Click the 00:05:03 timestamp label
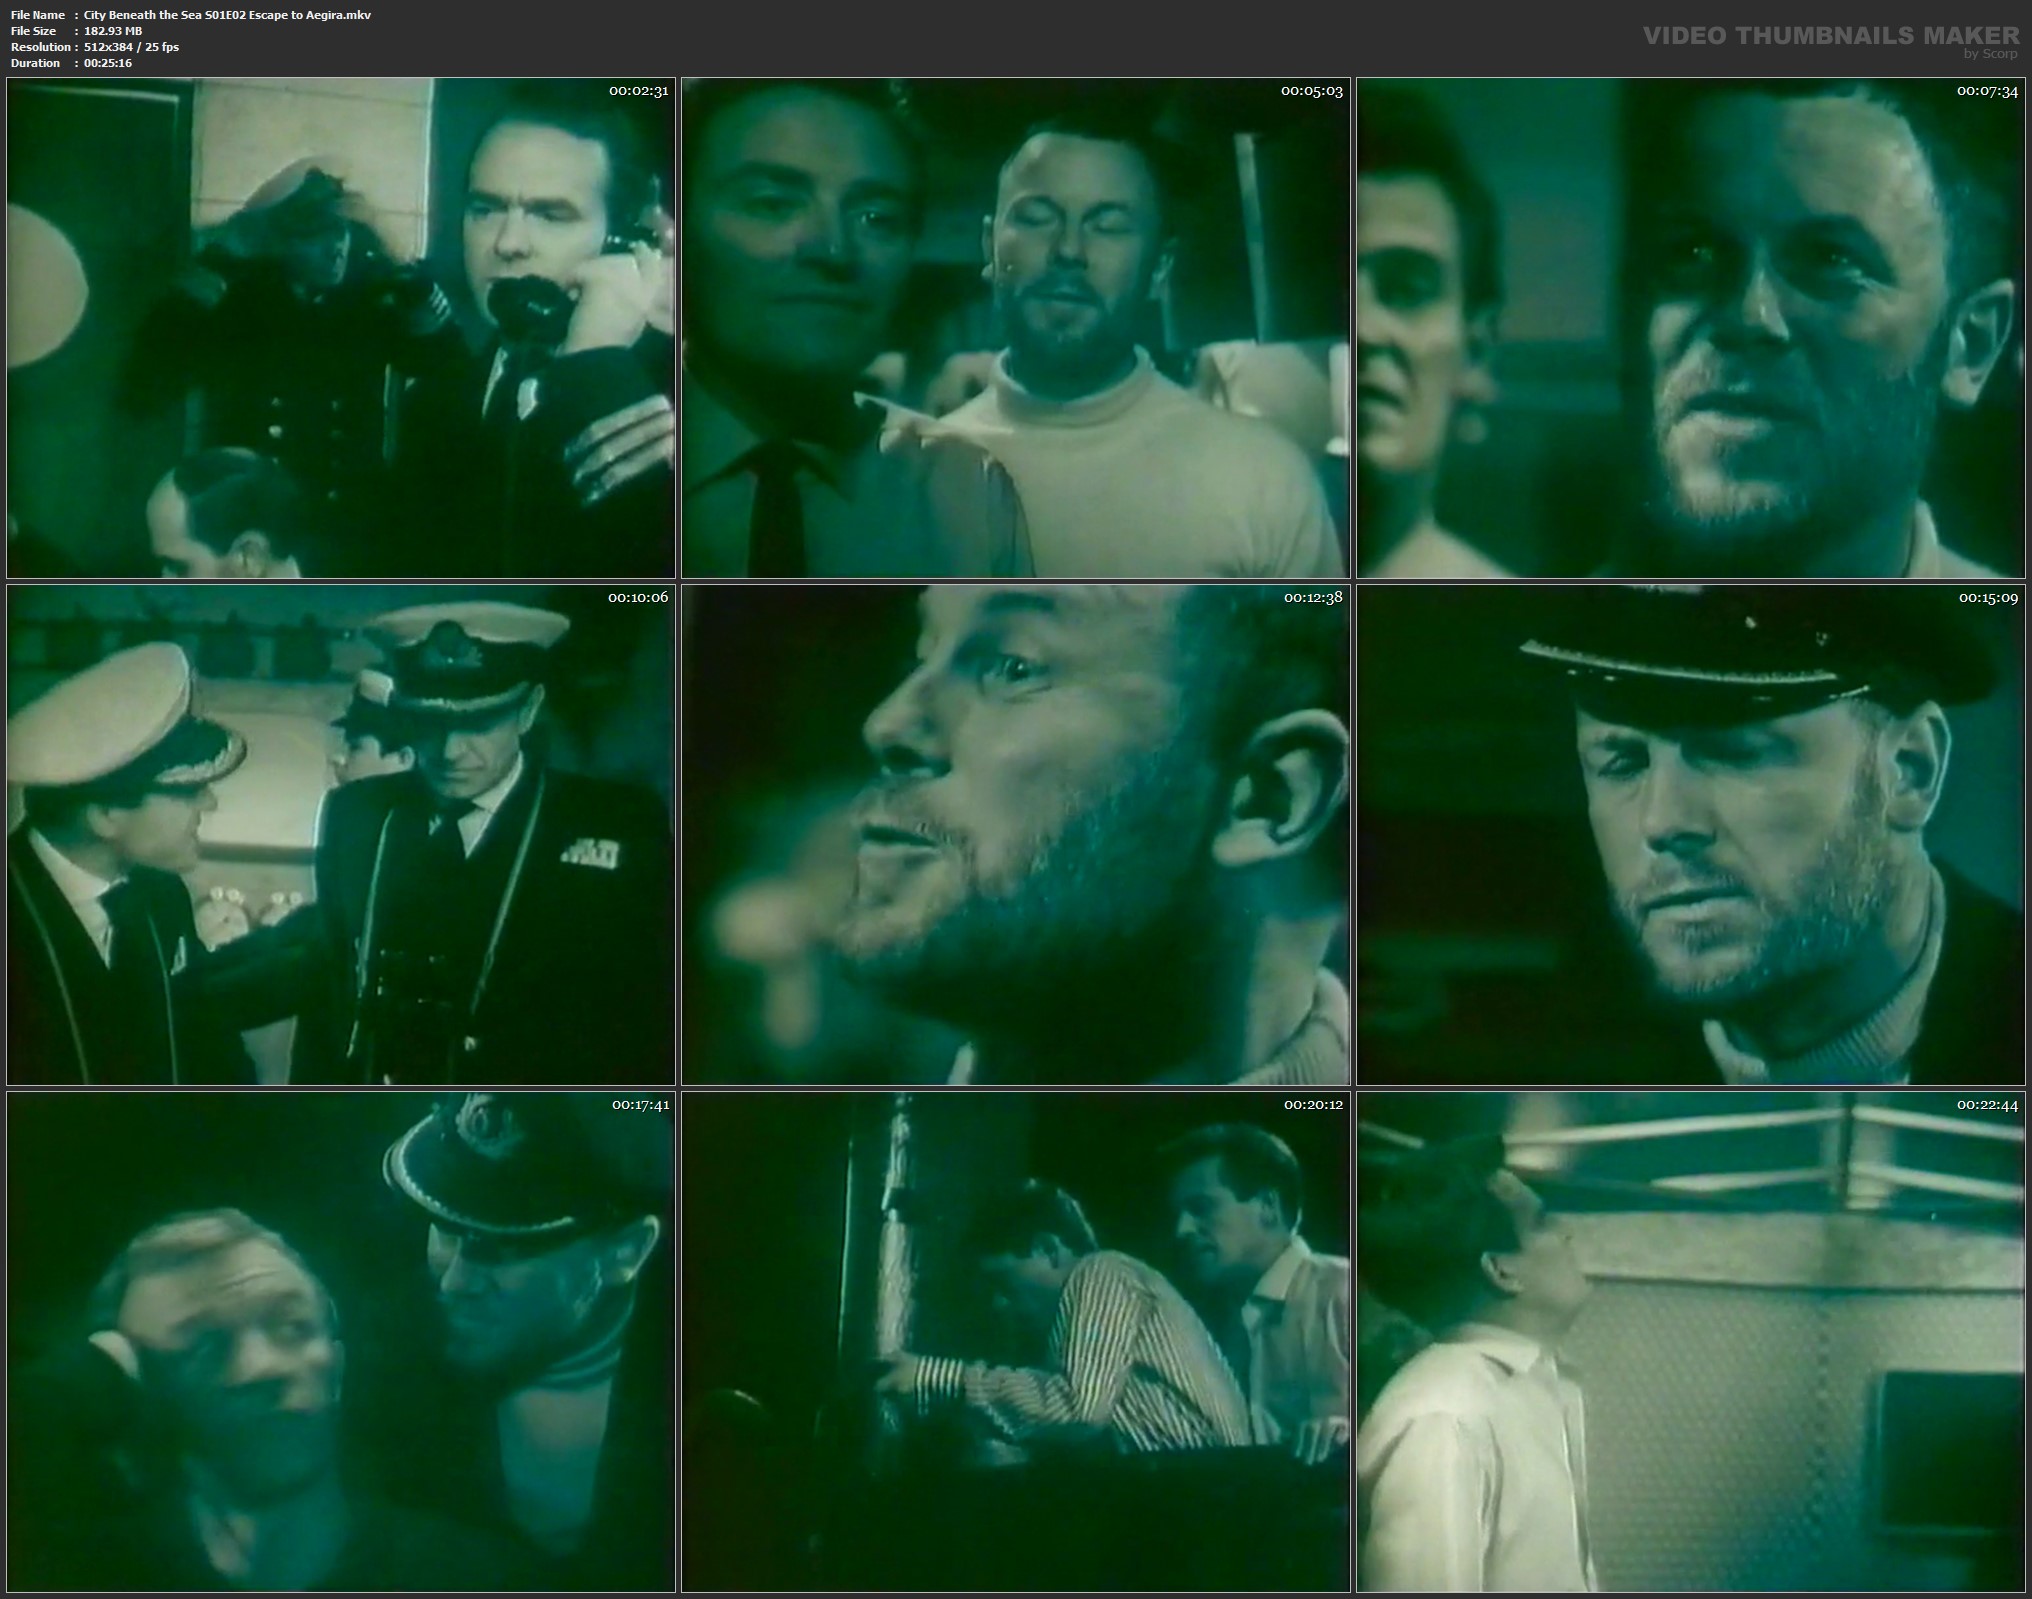 pos(1311,91)
